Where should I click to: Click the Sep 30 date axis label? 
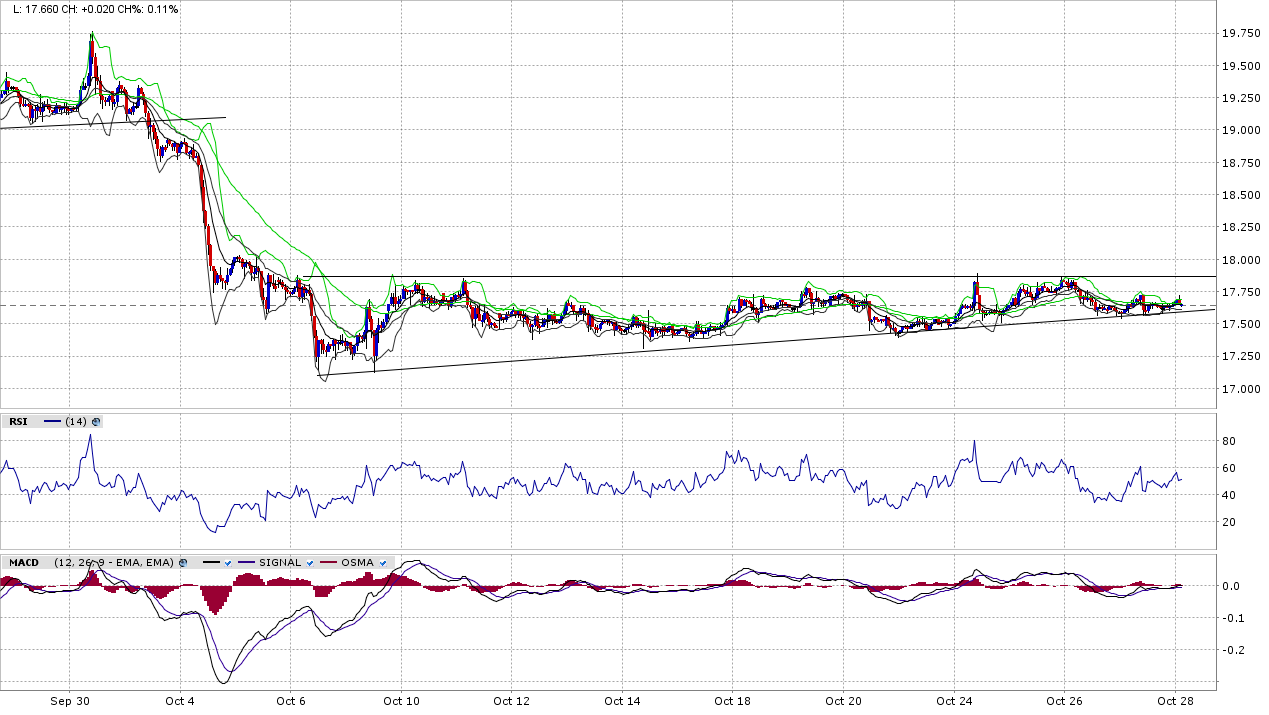pos(70,701)
